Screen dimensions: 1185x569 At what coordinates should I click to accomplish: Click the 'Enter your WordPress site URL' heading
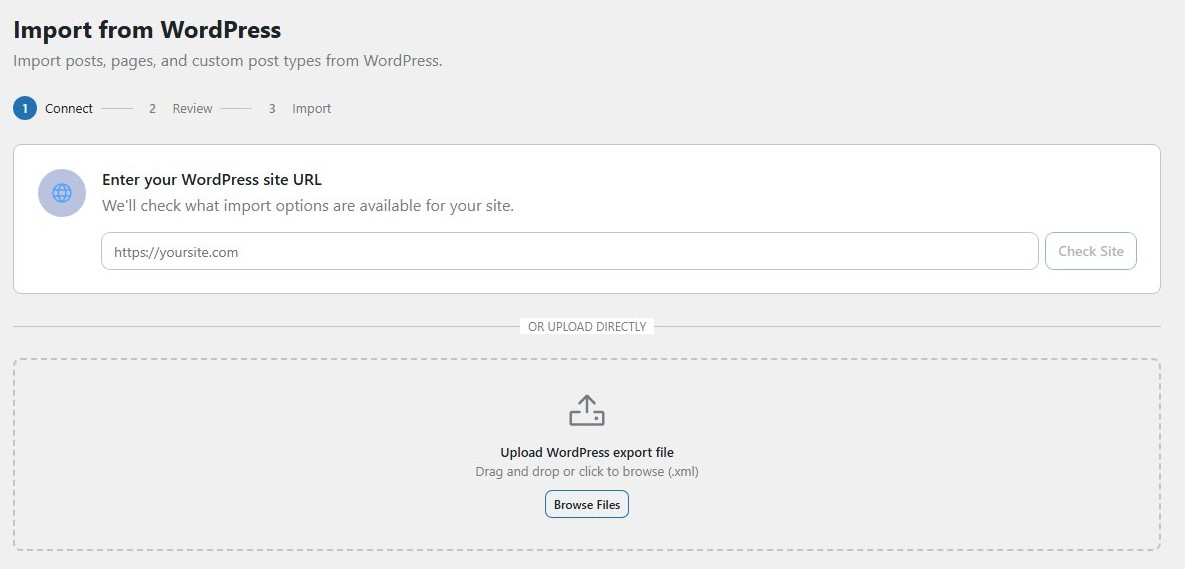tap(212, 180)
